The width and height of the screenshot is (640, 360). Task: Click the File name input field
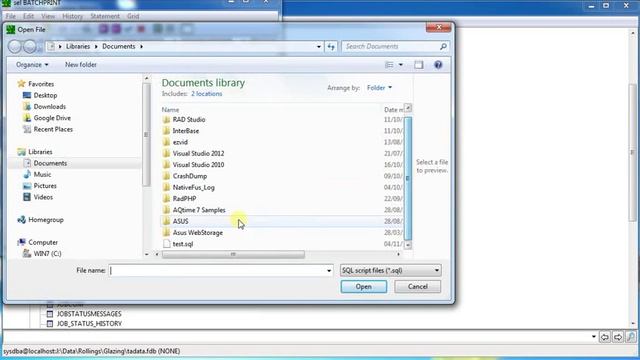click(x=217, y=271)
